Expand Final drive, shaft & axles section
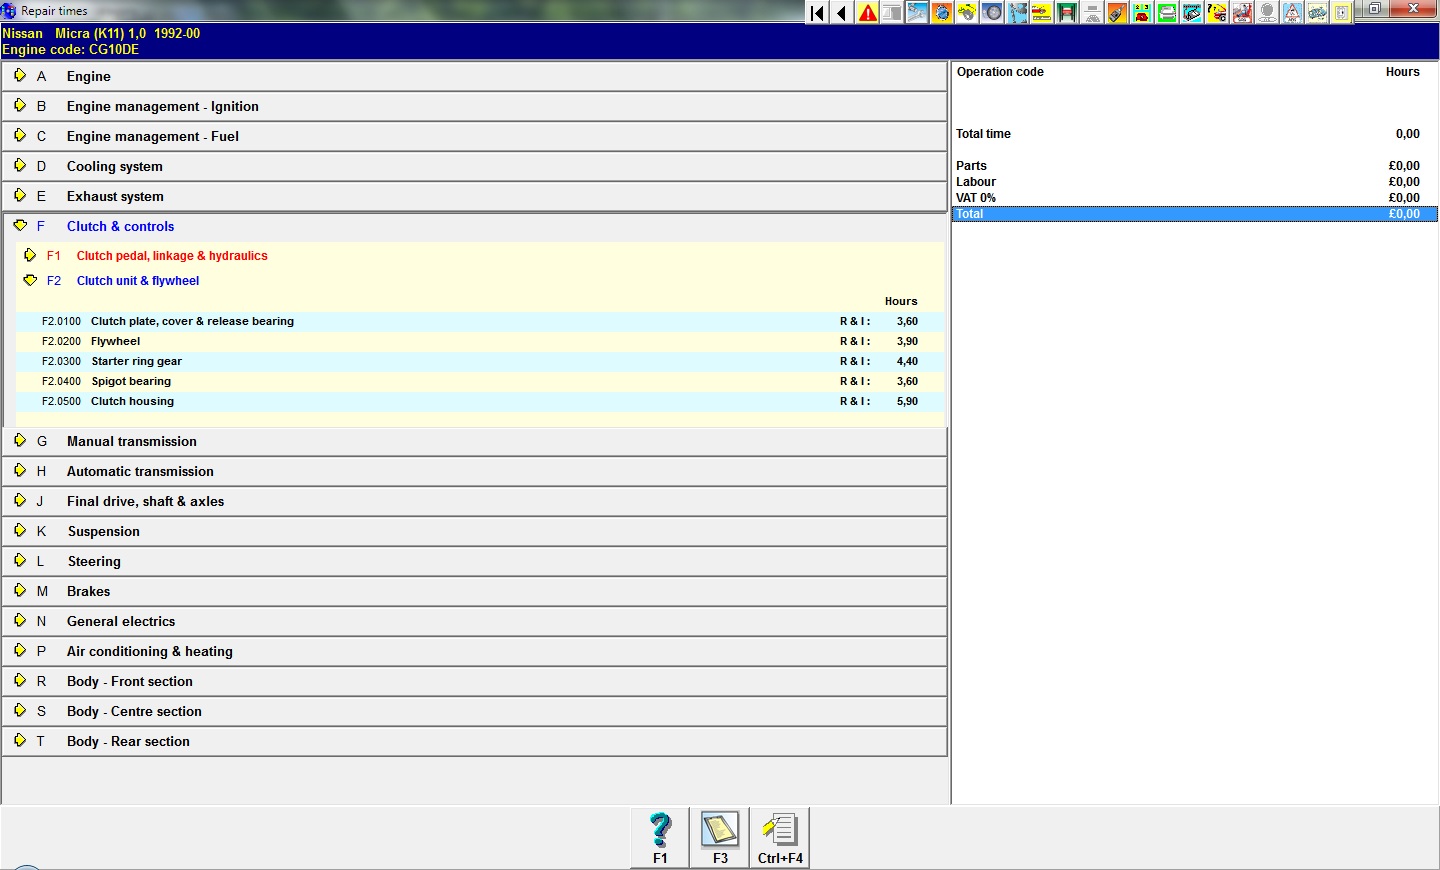 pyautogui.click(x=474, y=501)
